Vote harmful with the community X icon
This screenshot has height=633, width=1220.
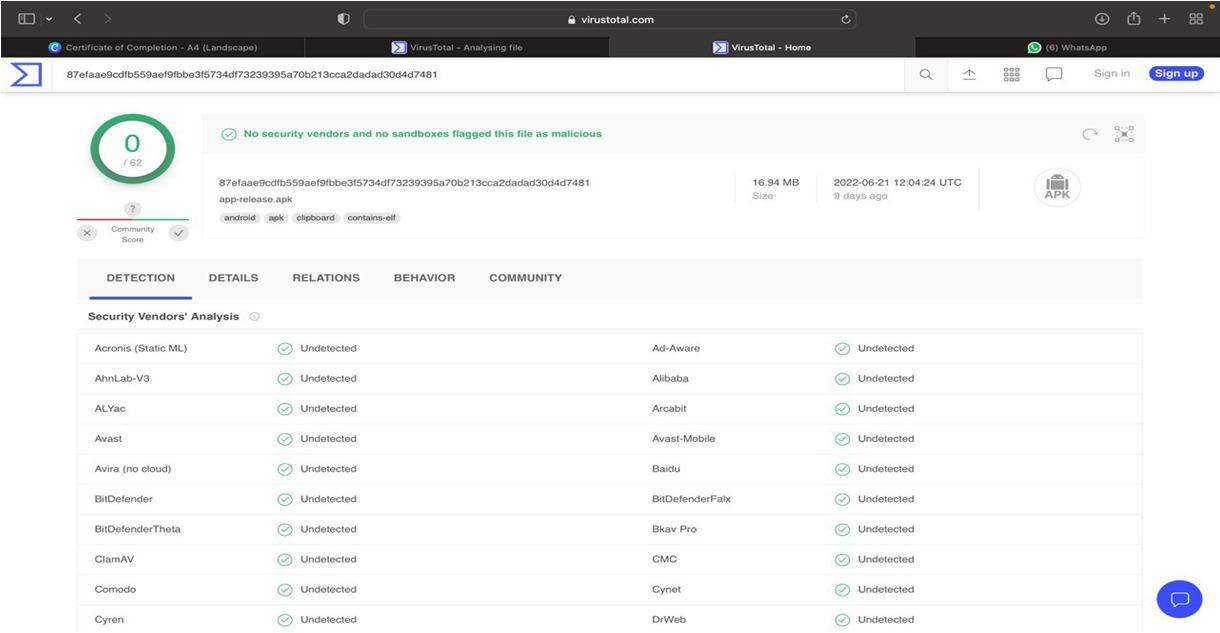88,233
